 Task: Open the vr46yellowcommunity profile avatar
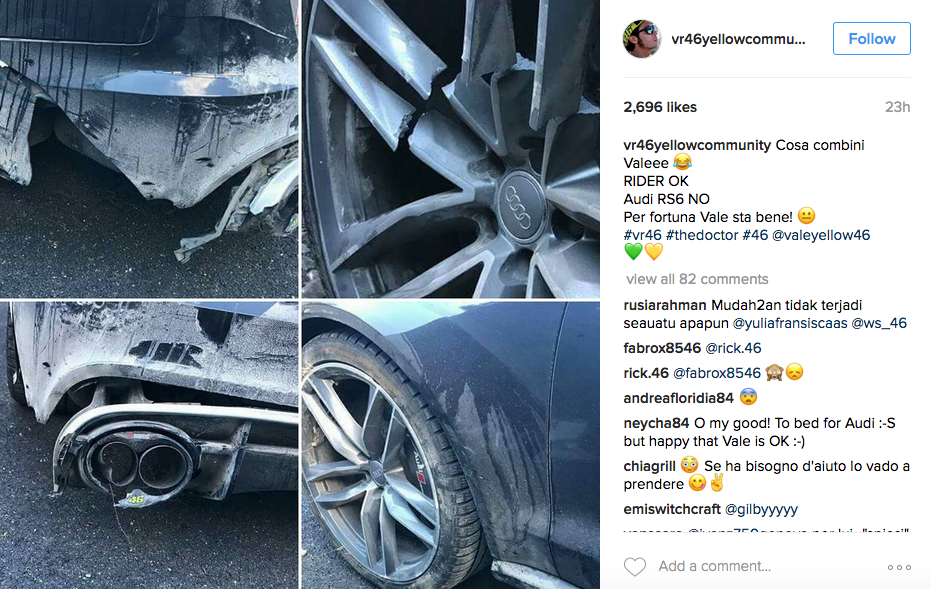tap(642, 39)
